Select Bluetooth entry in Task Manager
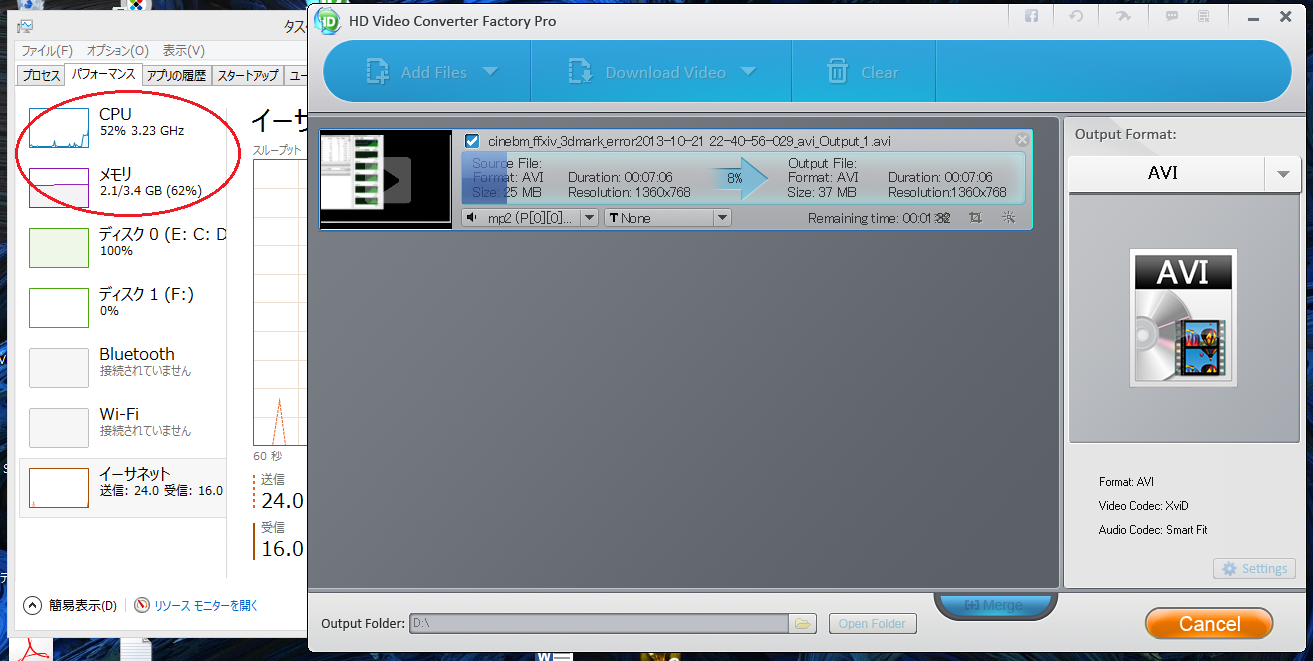 (x=122, y=368)
